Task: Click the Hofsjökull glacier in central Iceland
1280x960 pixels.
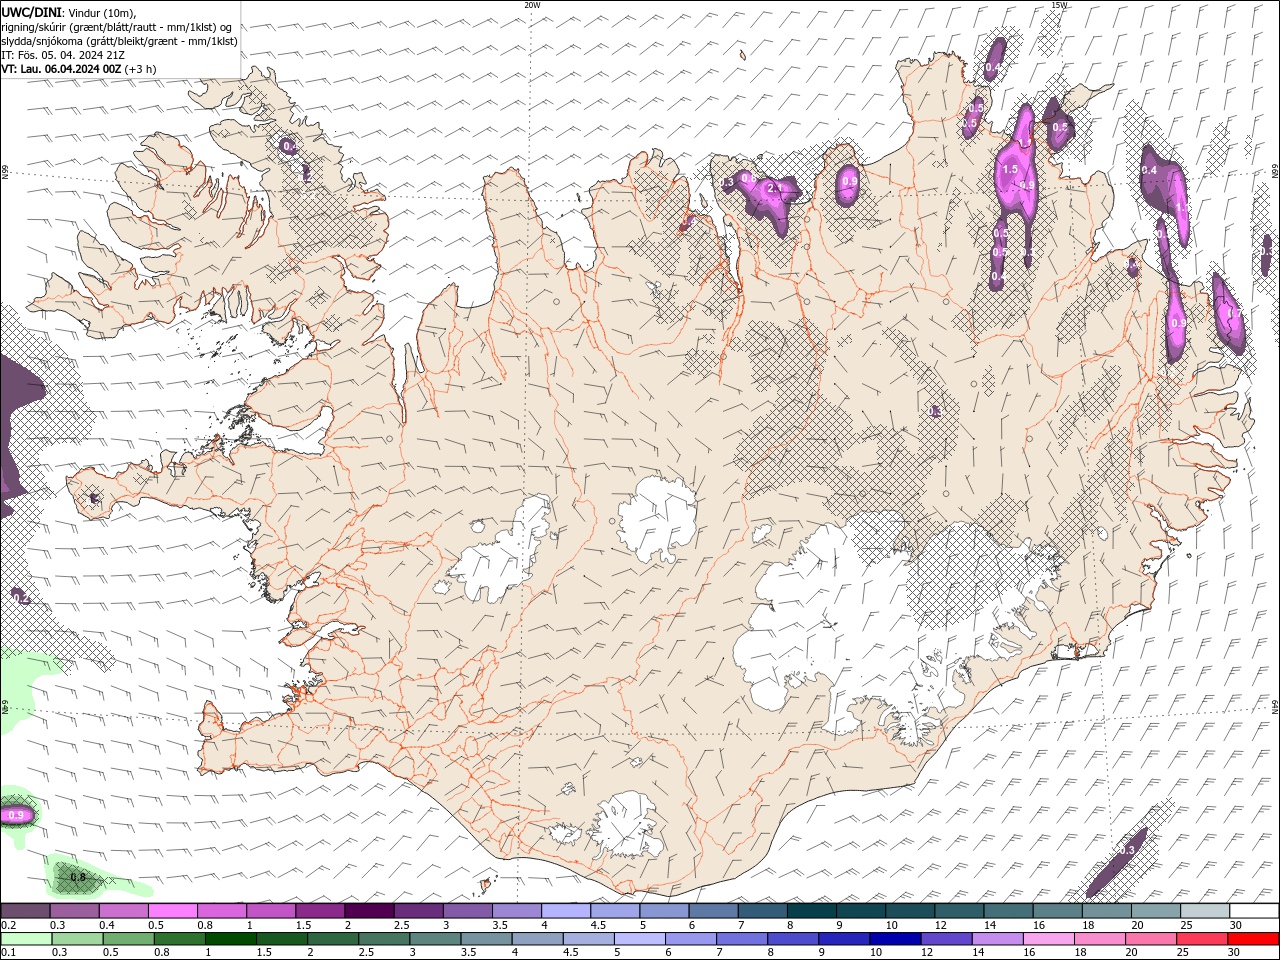Action: click(657, 518)
